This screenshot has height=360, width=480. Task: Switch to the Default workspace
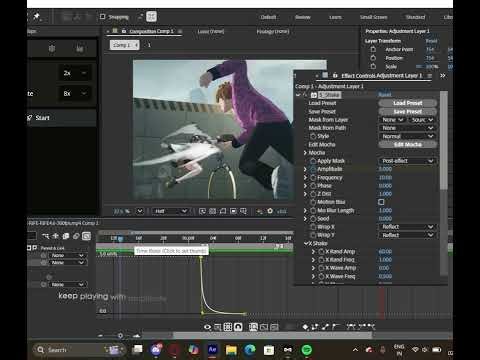click(268, 17)
